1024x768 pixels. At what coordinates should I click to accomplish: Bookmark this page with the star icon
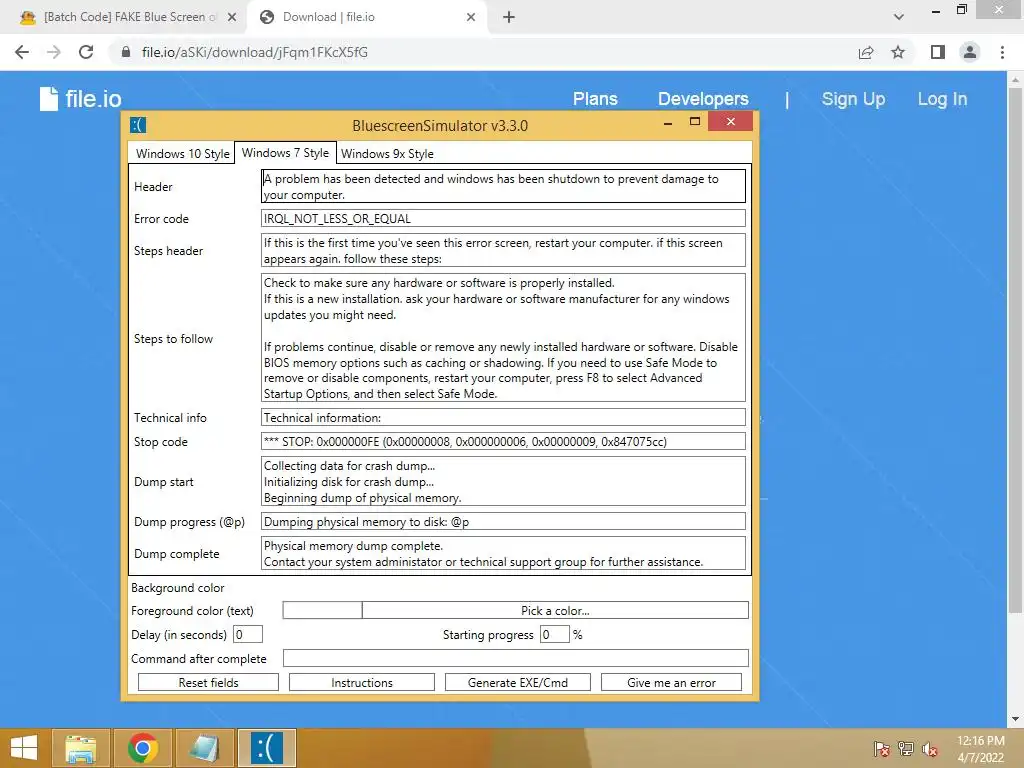pyautogui.click(x=898, y=52)
